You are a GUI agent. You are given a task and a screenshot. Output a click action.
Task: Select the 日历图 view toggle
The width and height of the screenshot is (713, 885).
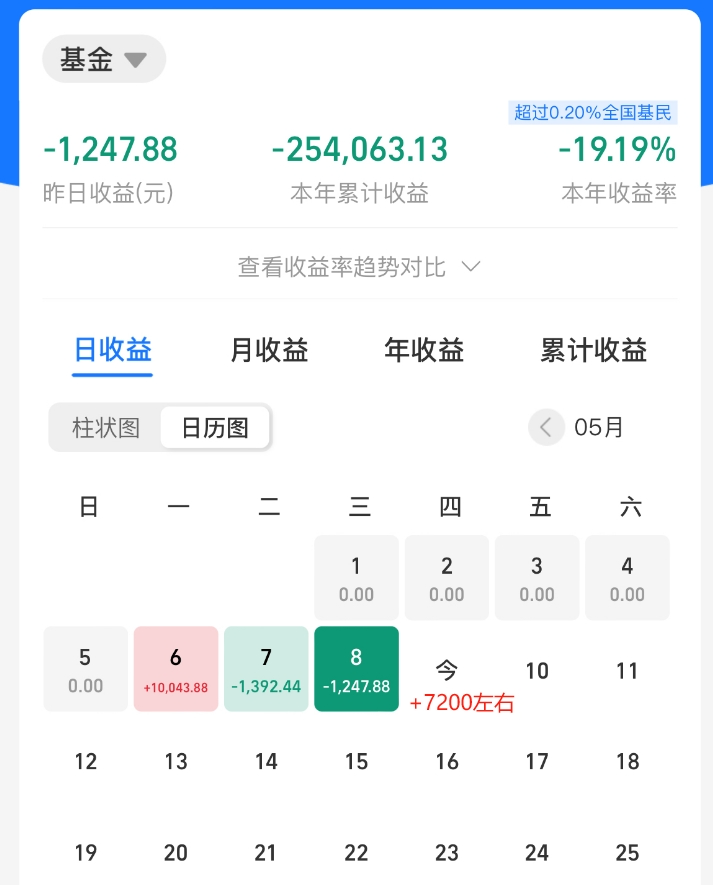[215, 427]
